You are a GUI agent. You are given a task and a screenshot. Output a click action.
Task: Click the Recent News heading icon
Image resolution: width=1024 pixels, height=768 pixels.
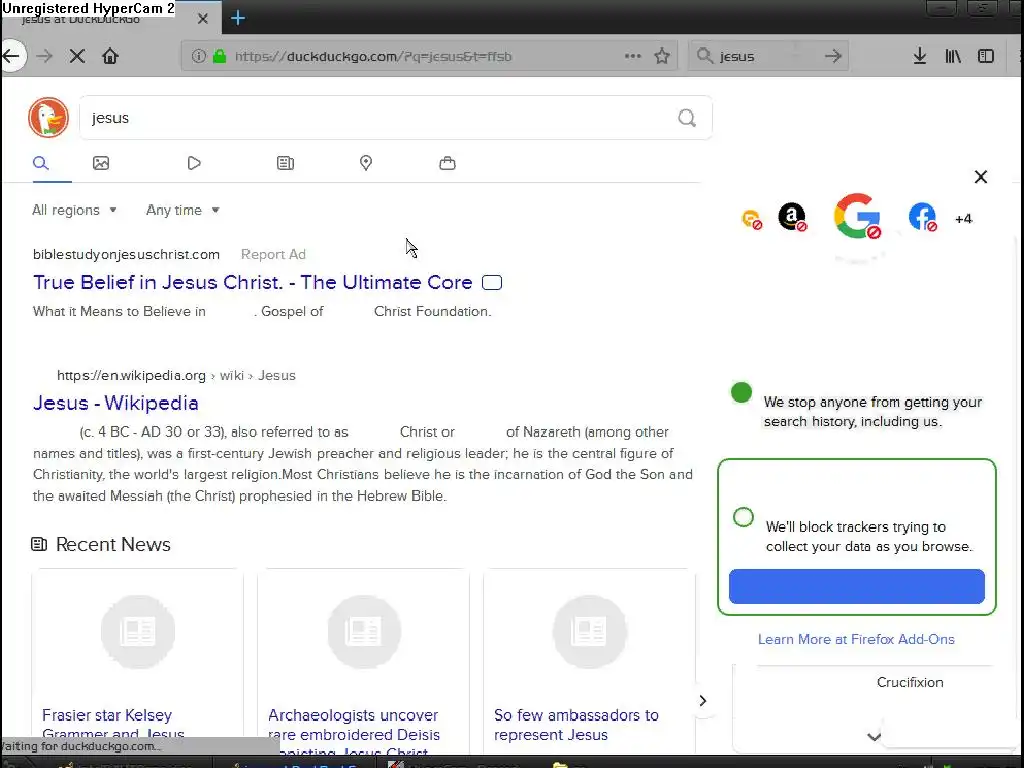point(39,544)
